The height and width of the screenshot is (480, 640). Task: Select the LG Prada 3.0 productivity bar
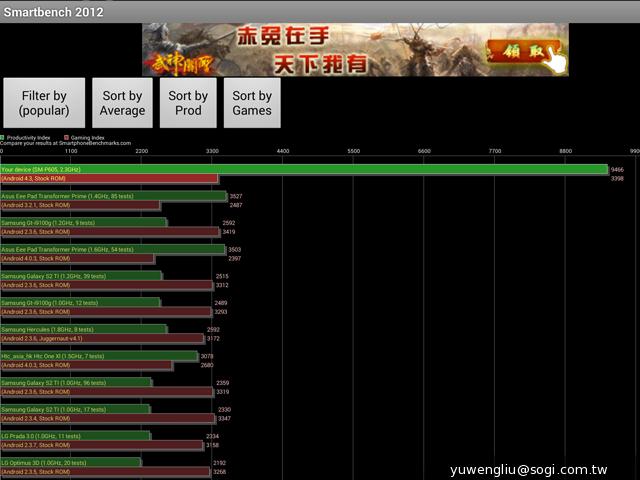(x=75, y=436)
